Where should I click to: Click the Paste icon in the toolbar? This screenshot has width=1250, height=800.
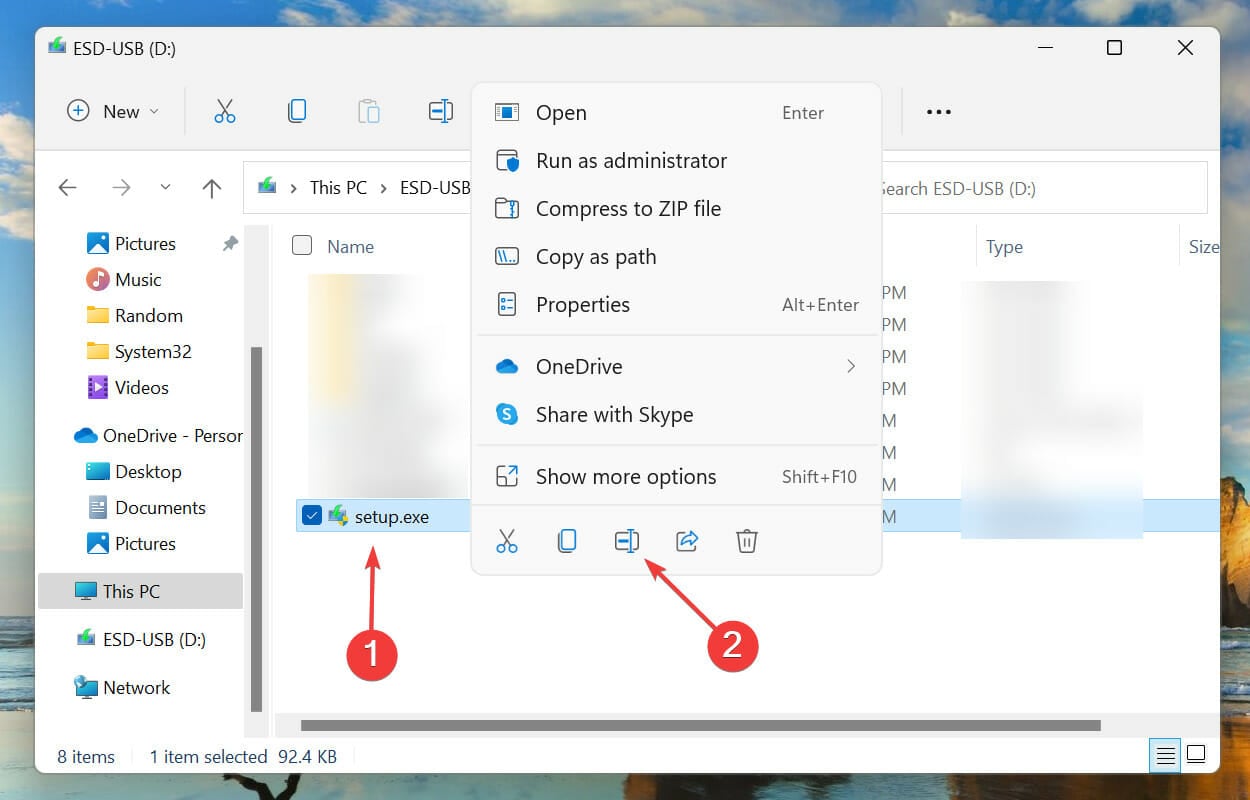point(369,111)
